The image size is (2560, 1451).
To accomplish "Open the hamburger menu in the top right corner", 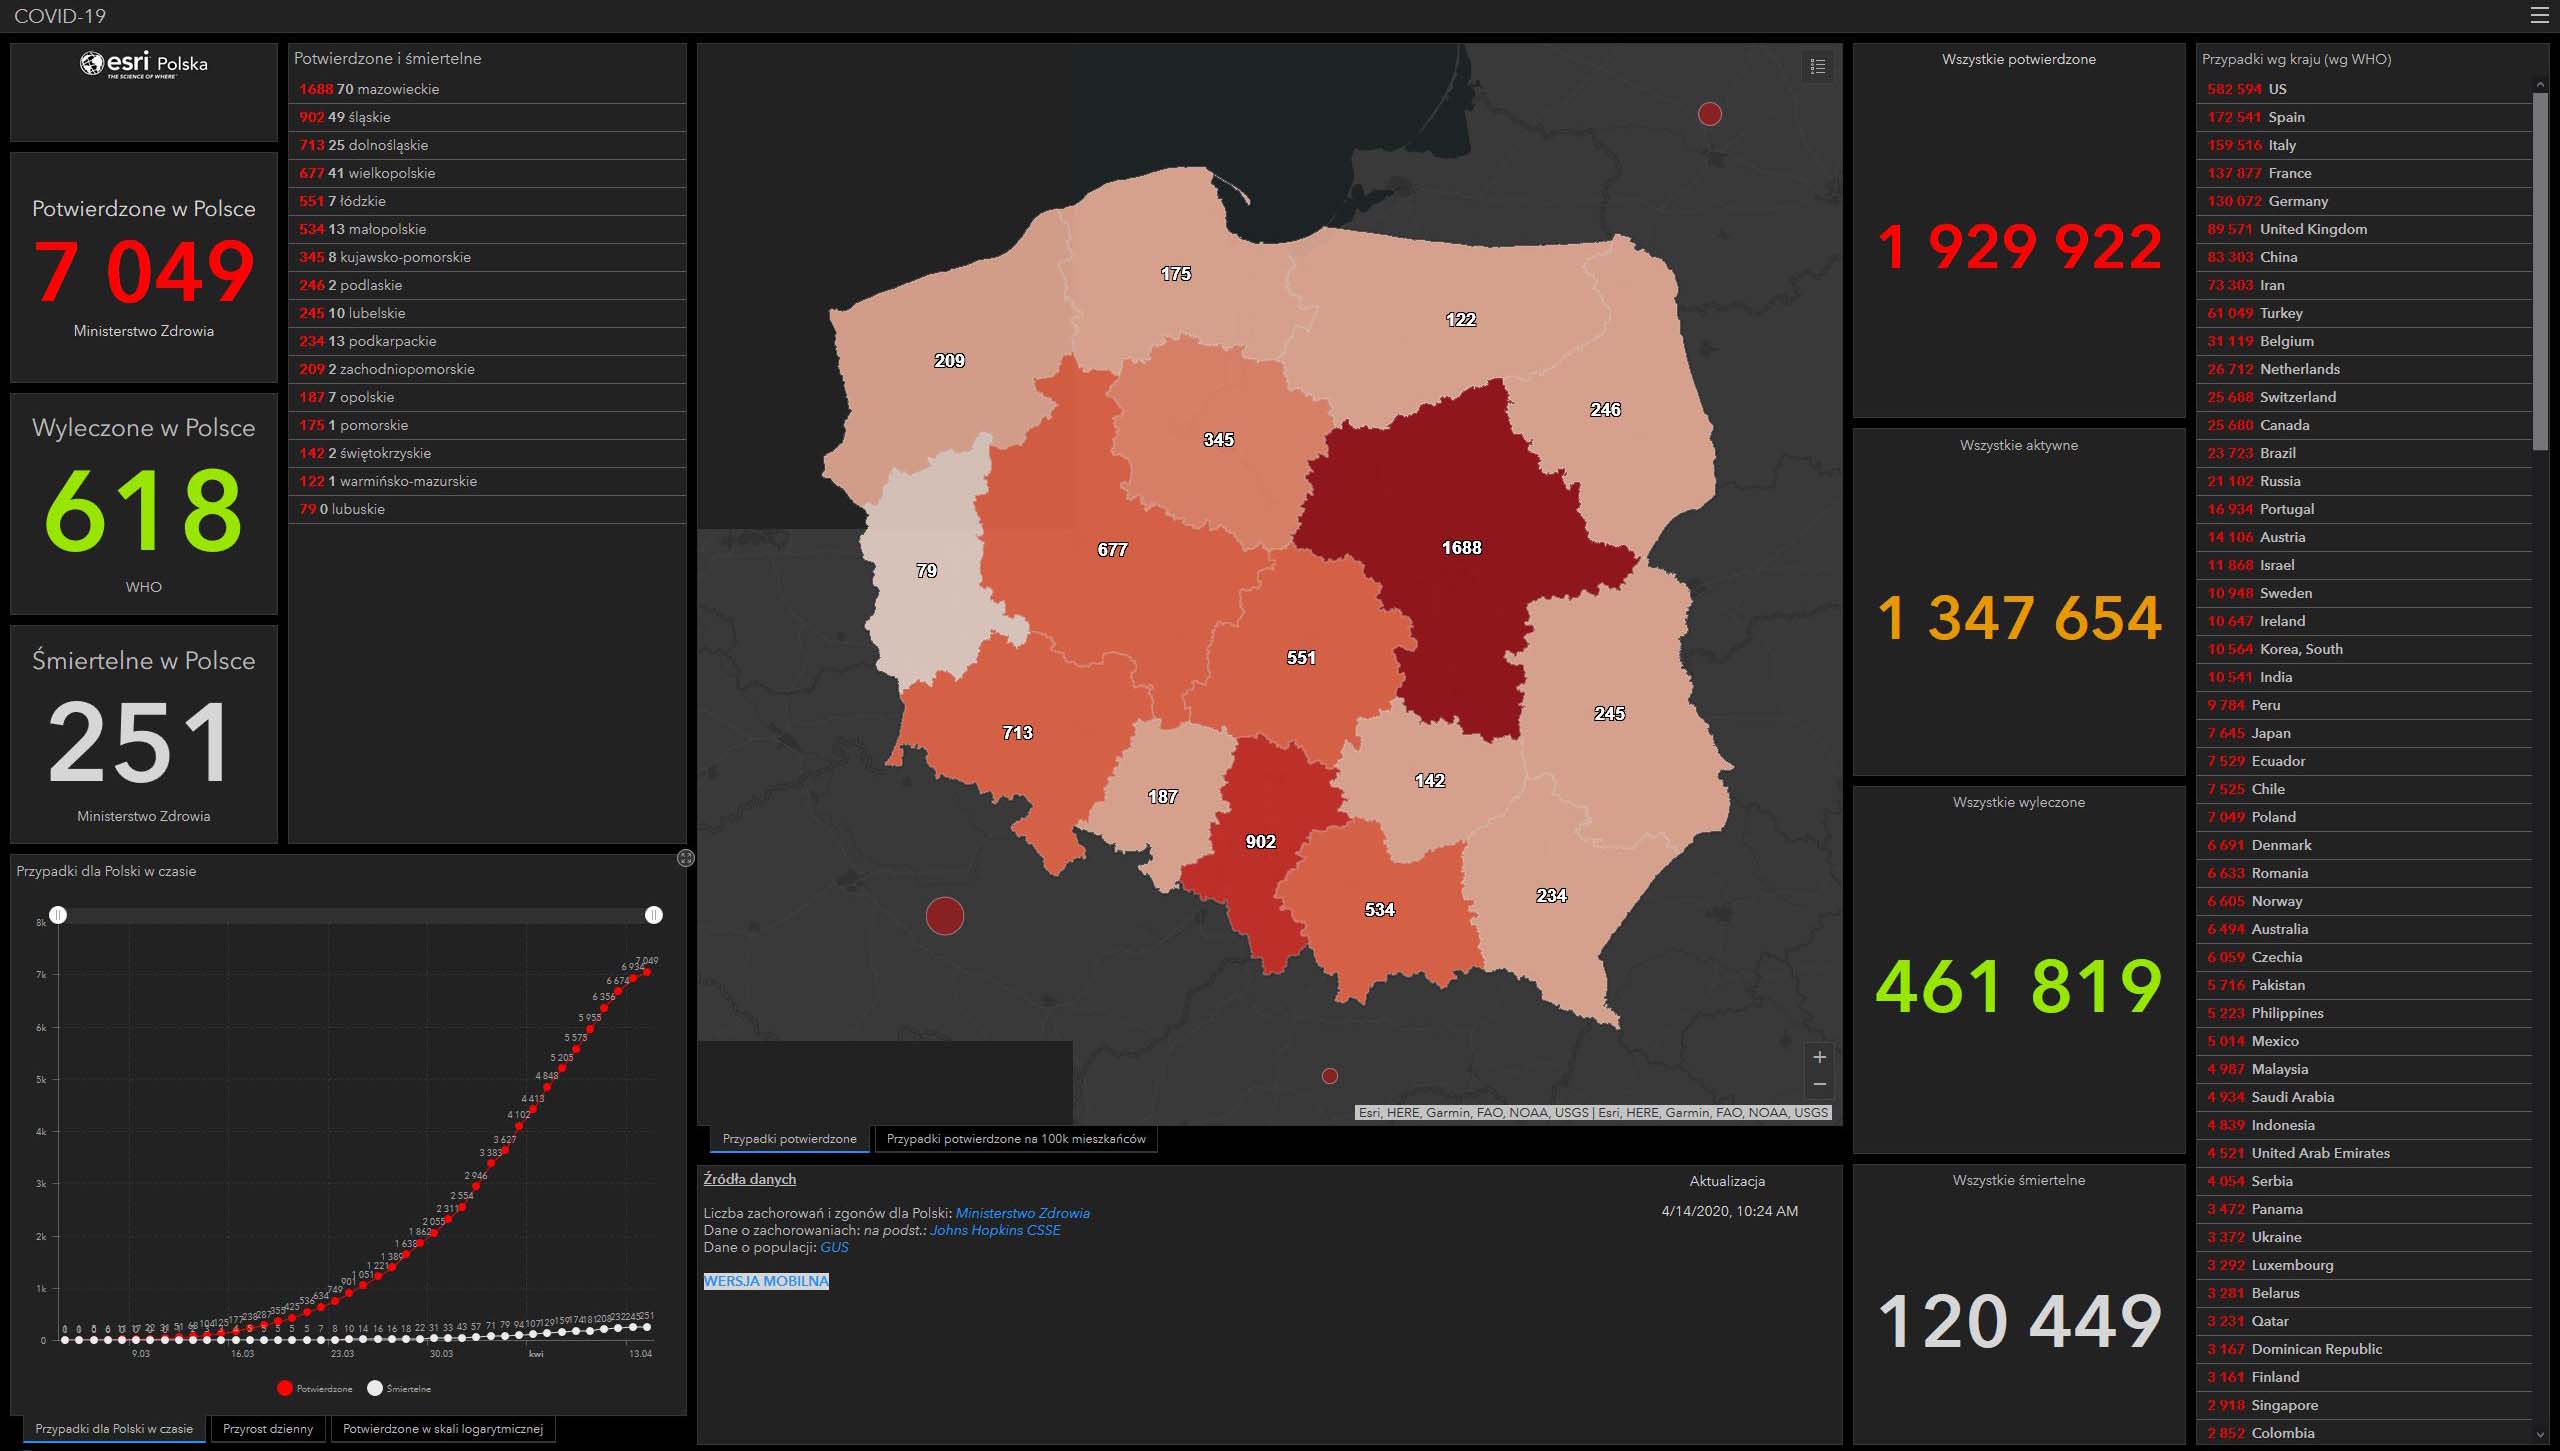I will click(x=2539, y=15).
